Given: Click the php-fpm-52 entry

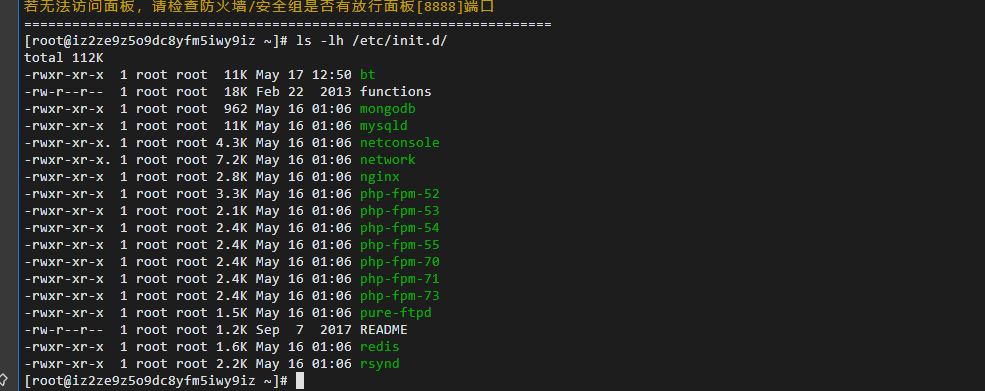Looking at the screenshot, I should coord(400,194).
